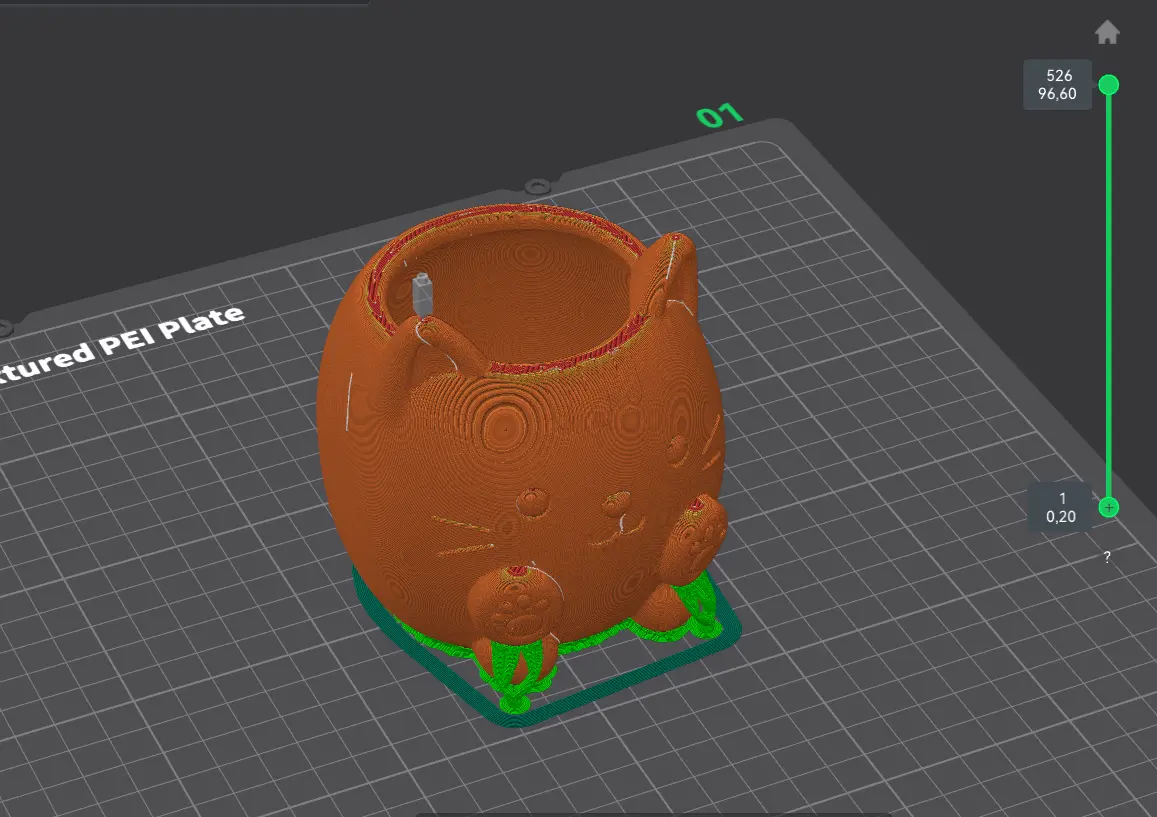Screen dimensions: 1157x817
Task: Click the home view icon
Action: point(1107,32)
